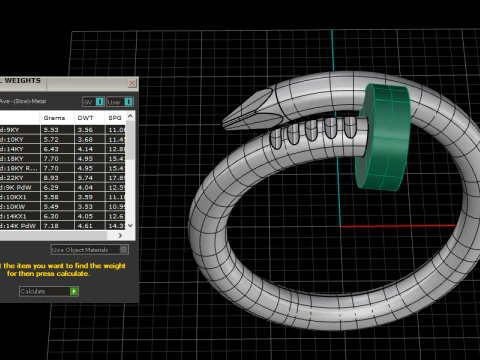Image resolution: width=480 pixels, height=360 pixels.
Task: Click Grams value 6.43
Action: [x=51, y=149]
